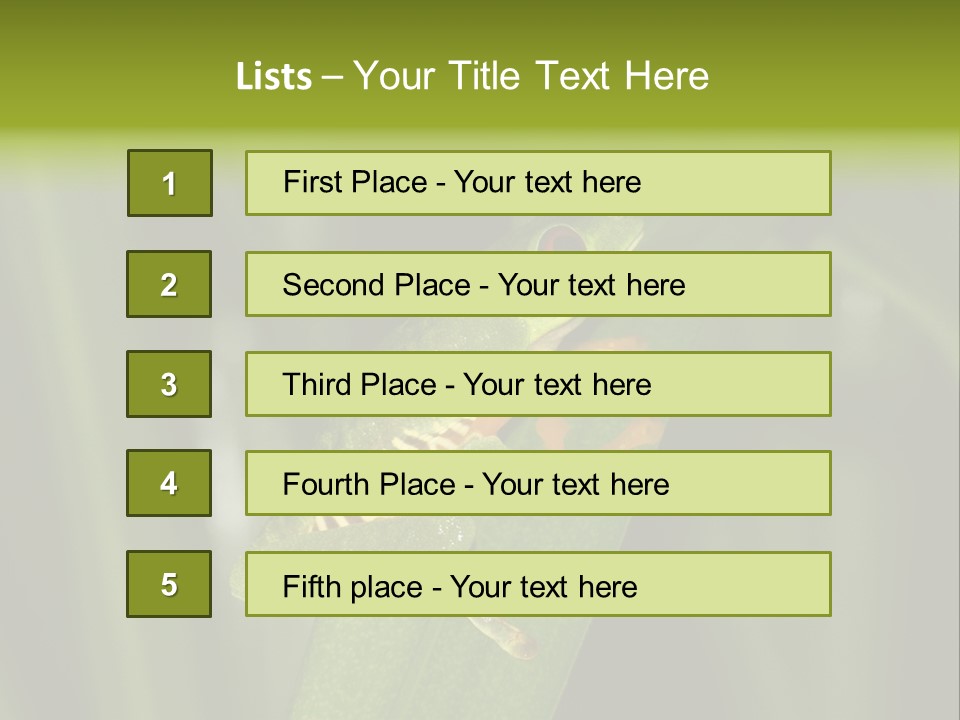Click the number 3 box

click(169, 384)
